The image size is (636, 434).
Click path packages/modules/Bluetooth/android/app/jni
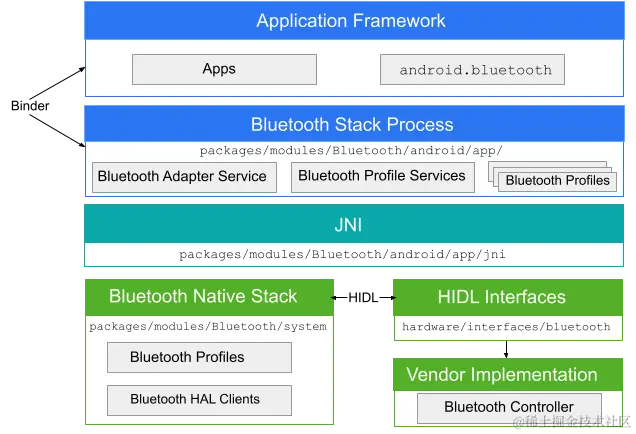[342, 254]
